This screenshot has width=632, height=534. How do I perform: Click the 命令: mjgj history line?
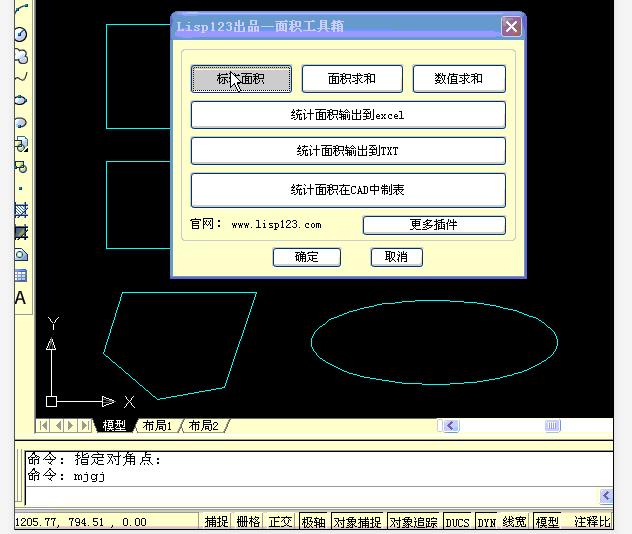click(x=67, y=476)
